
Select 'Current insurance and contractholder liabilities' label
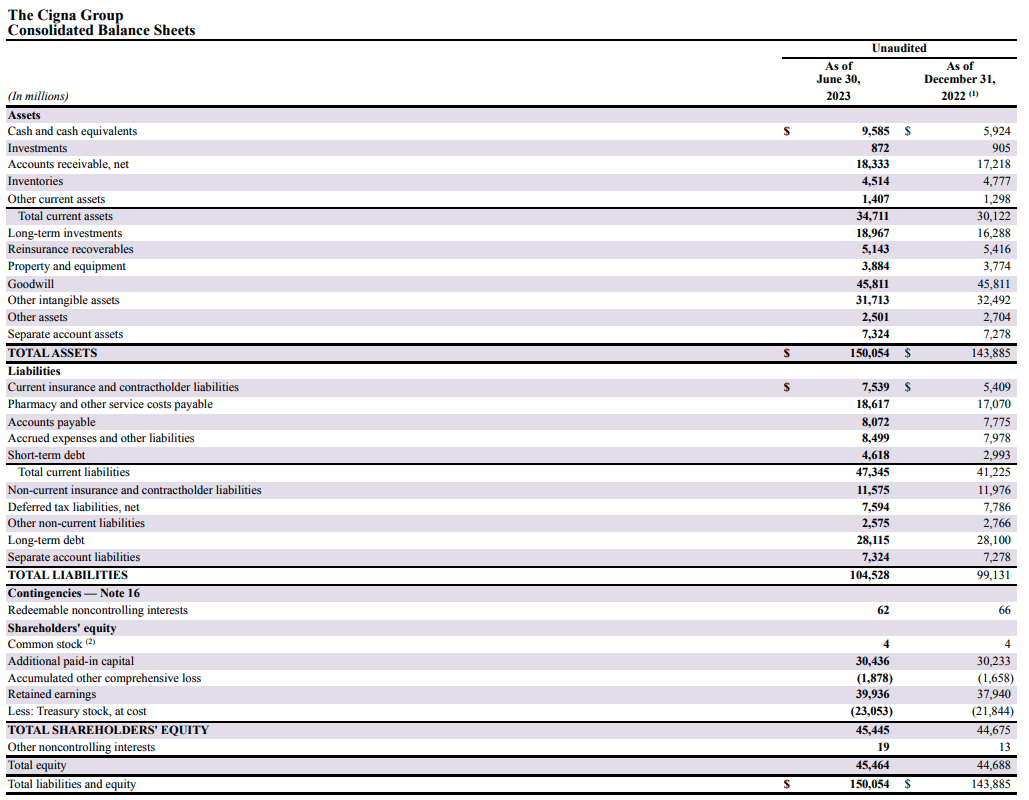point(123,388)
